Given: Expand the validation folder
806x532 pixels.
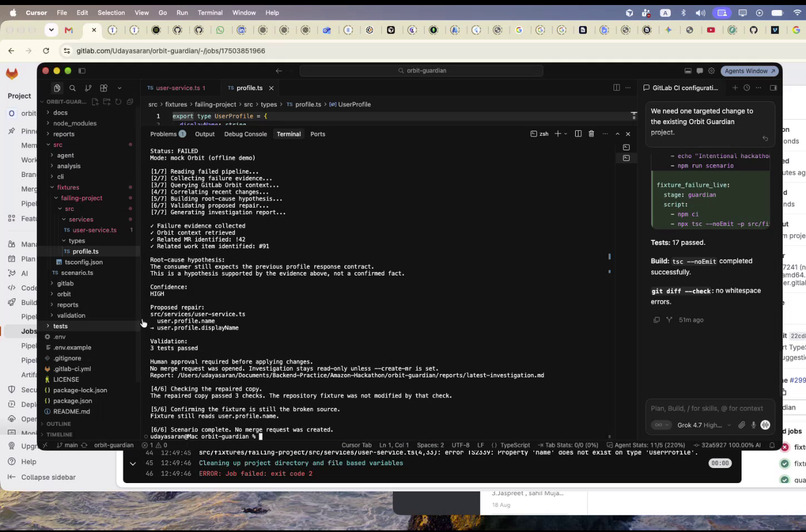Looking at the screenshot, I should [71, 316].
